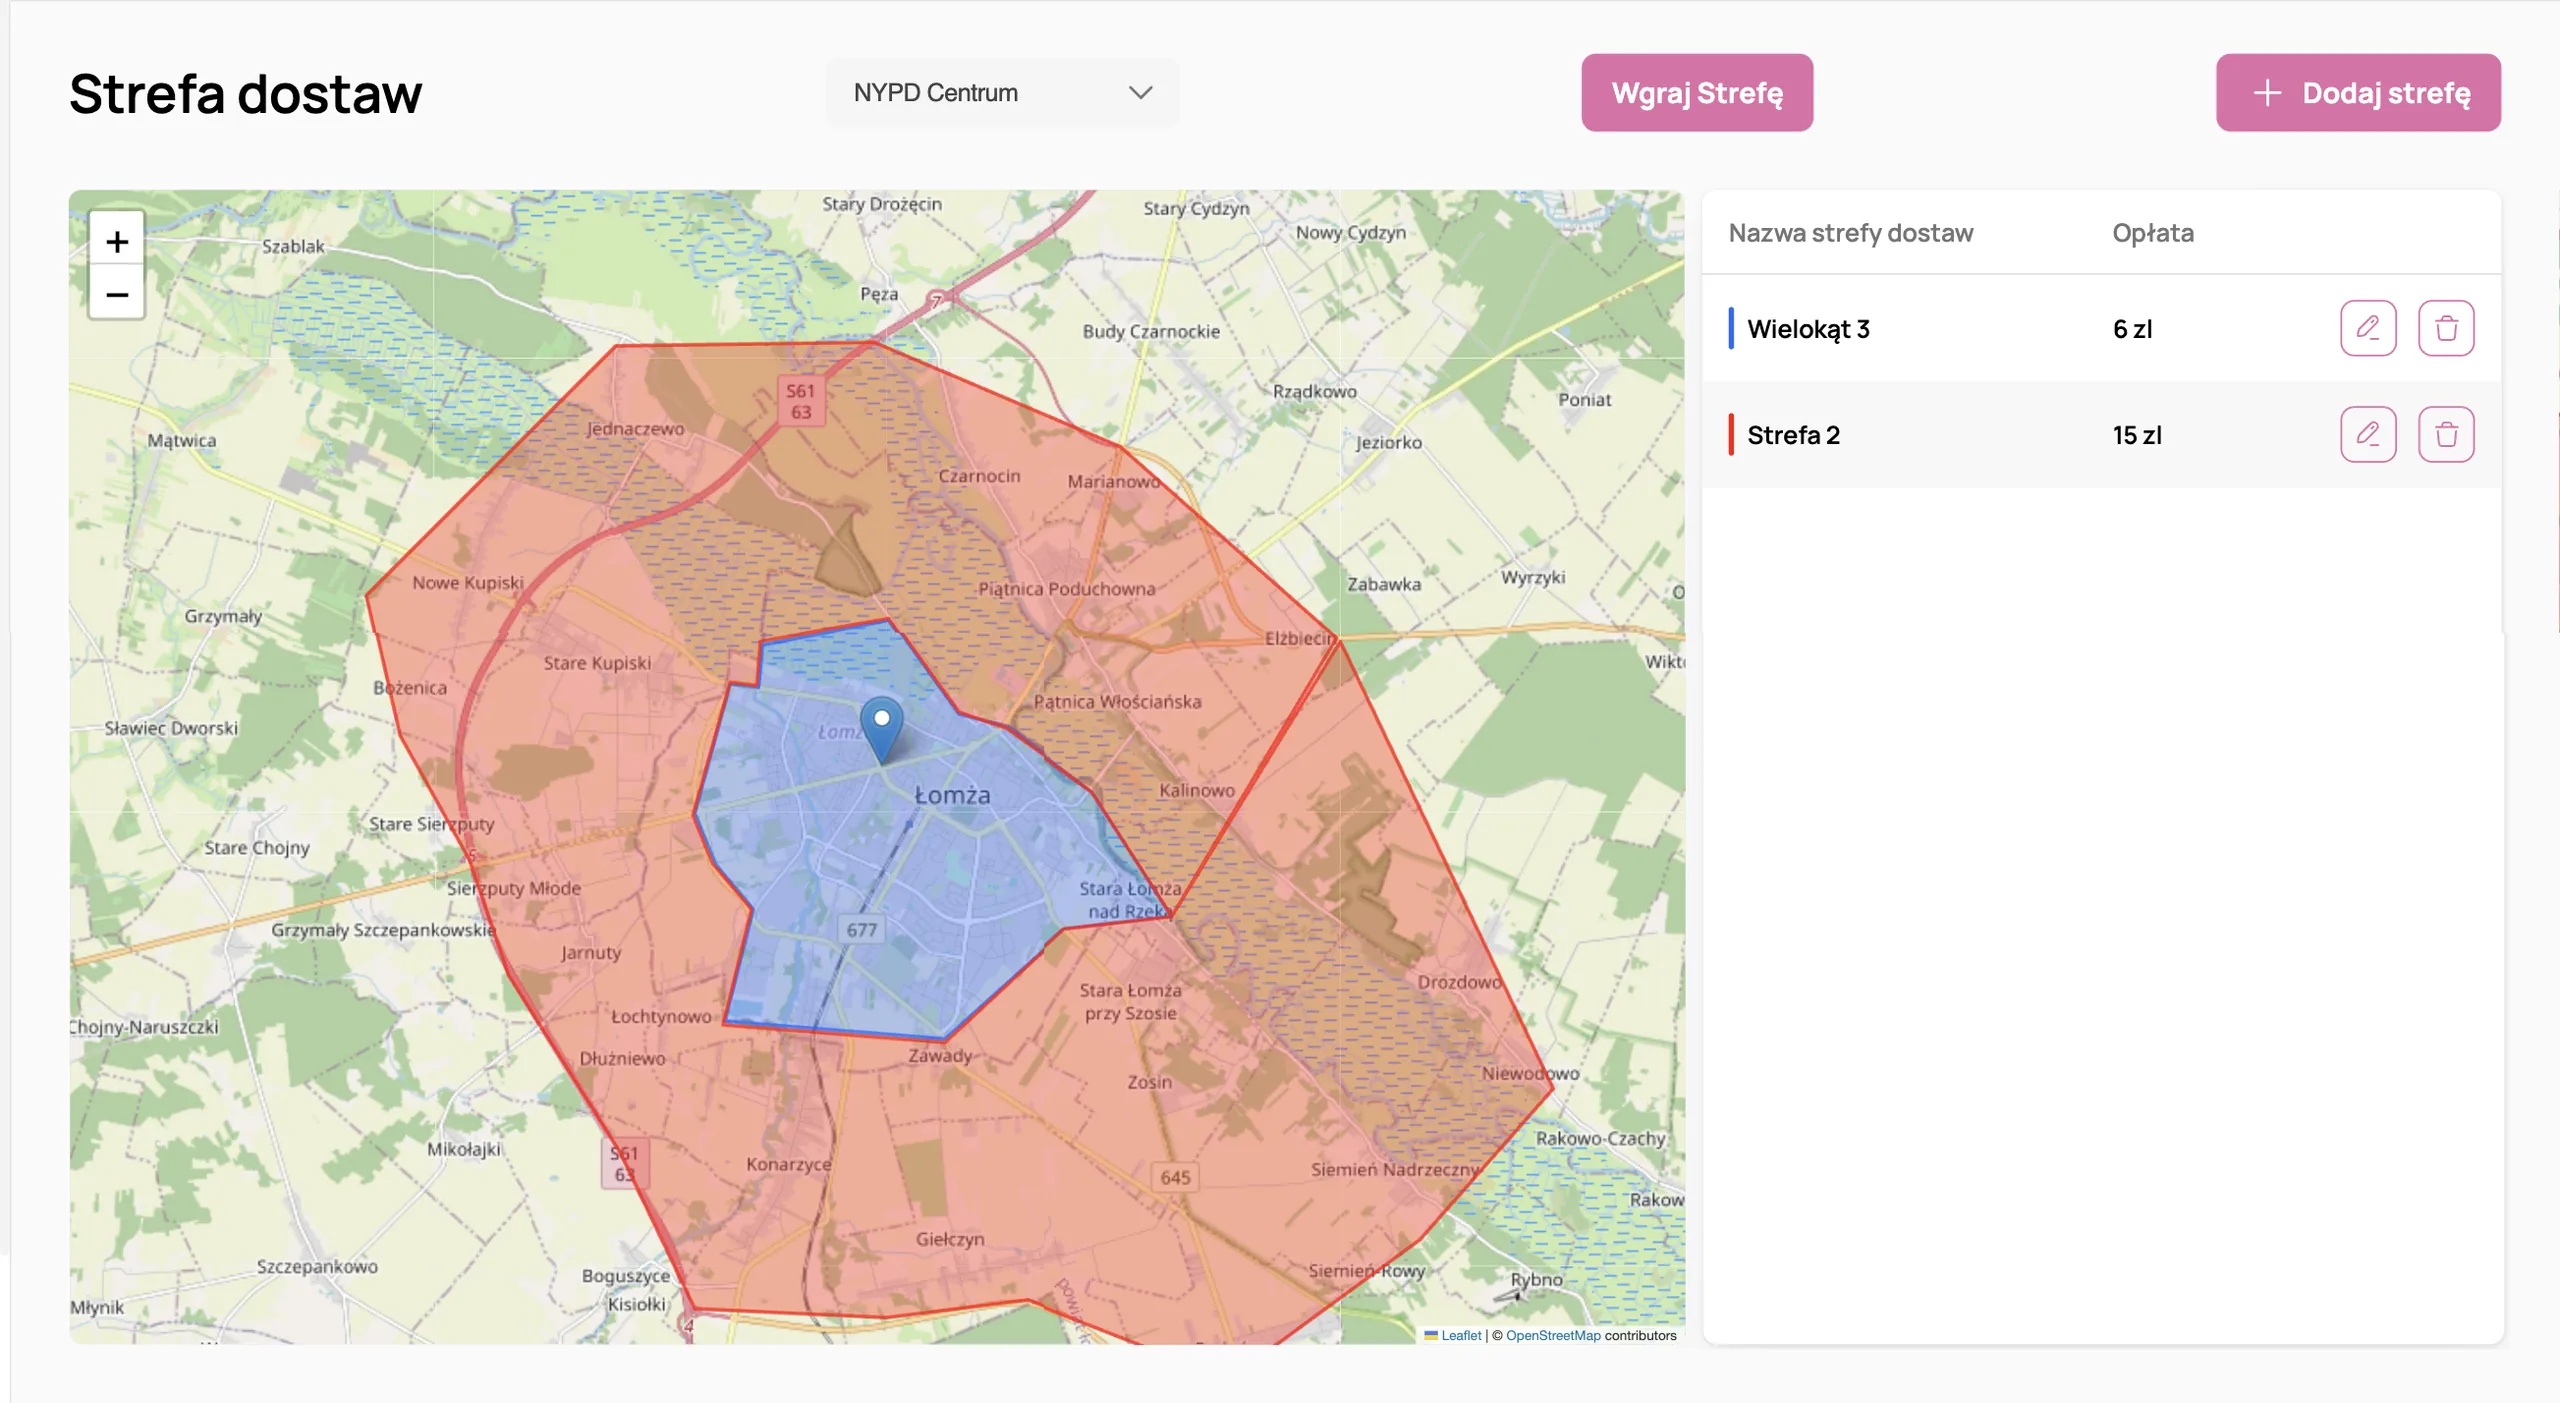Delete the Strefa 2 delivery zone
Screen dimensions: 2560x1403
(x=2446, y=434)
